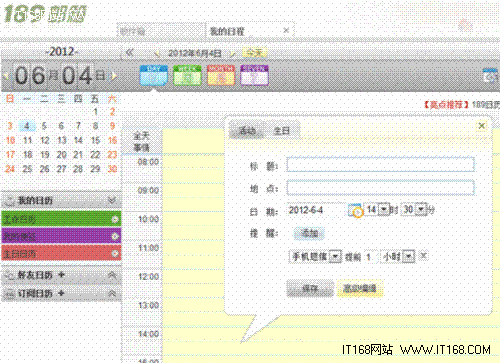
Task: Click the 地点 location input field
Action: (380, 188)
